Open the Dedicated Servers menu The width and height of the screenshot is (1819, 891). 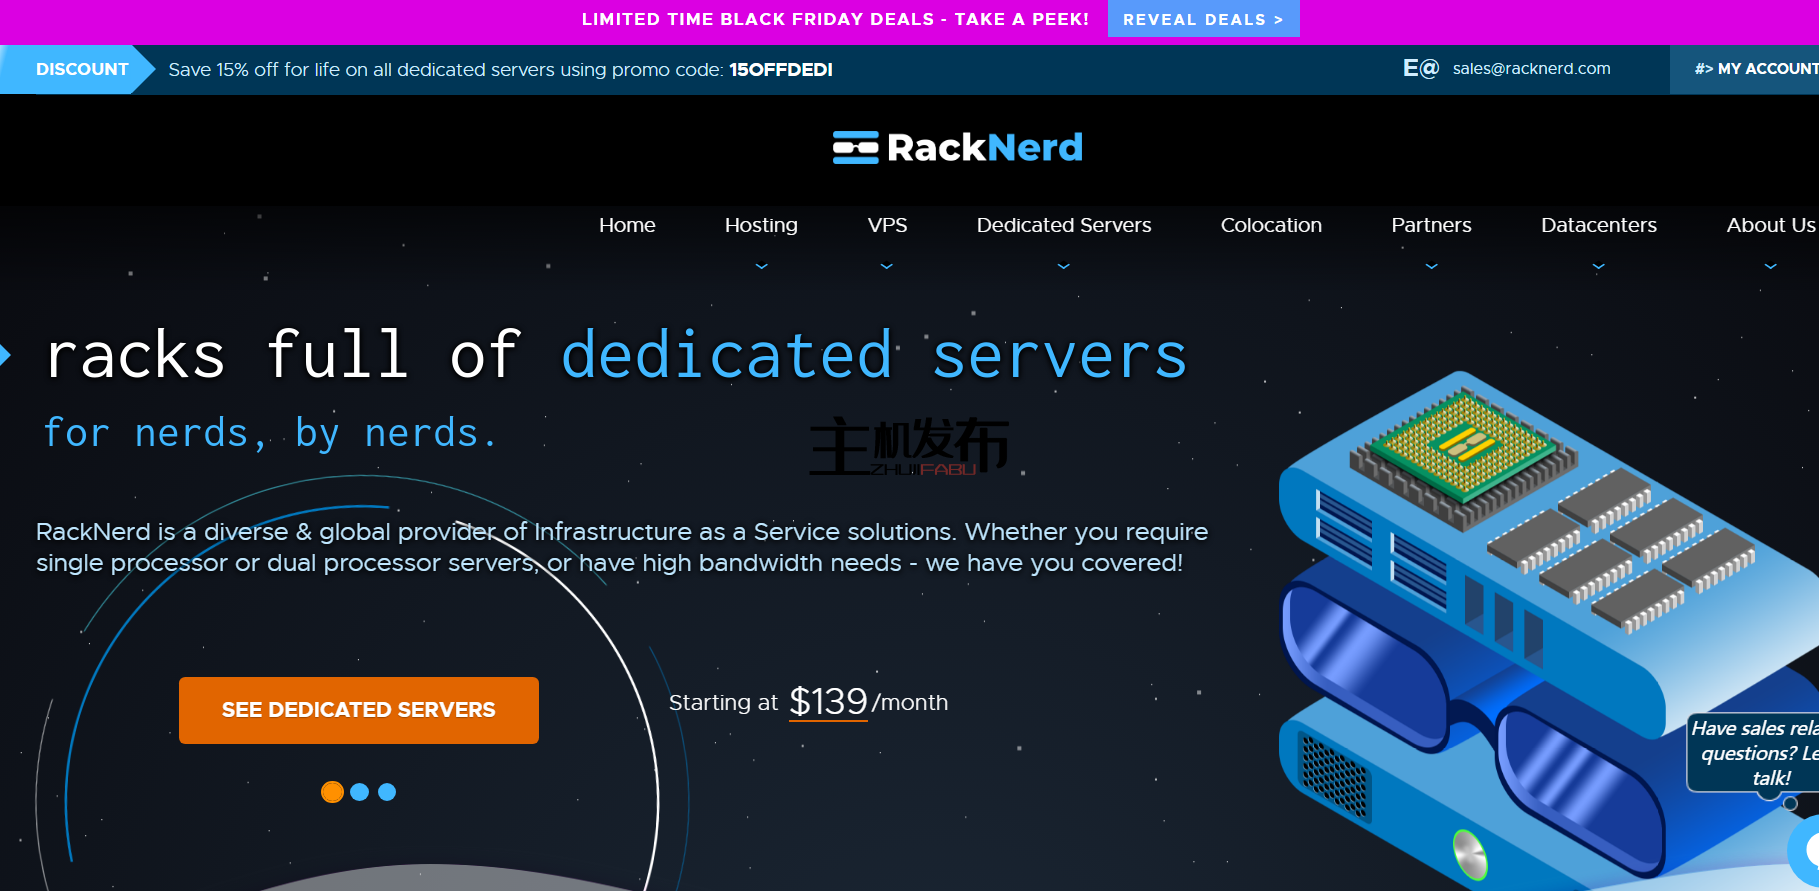[1064, 225]
